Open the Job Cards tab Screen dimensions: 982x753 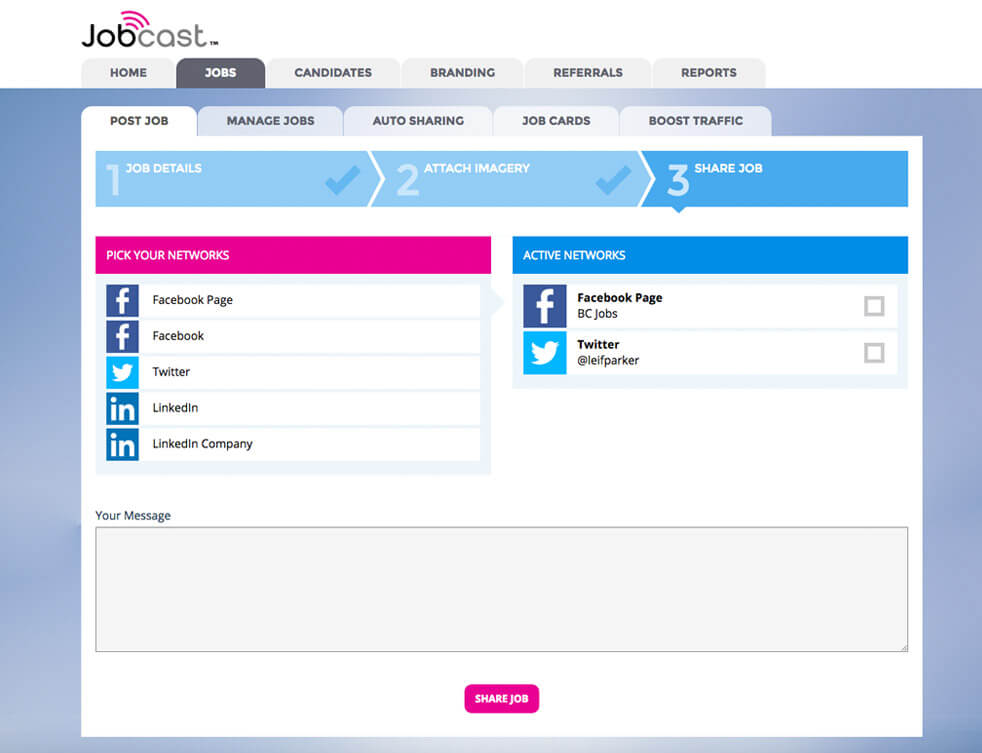coord(556,121)
